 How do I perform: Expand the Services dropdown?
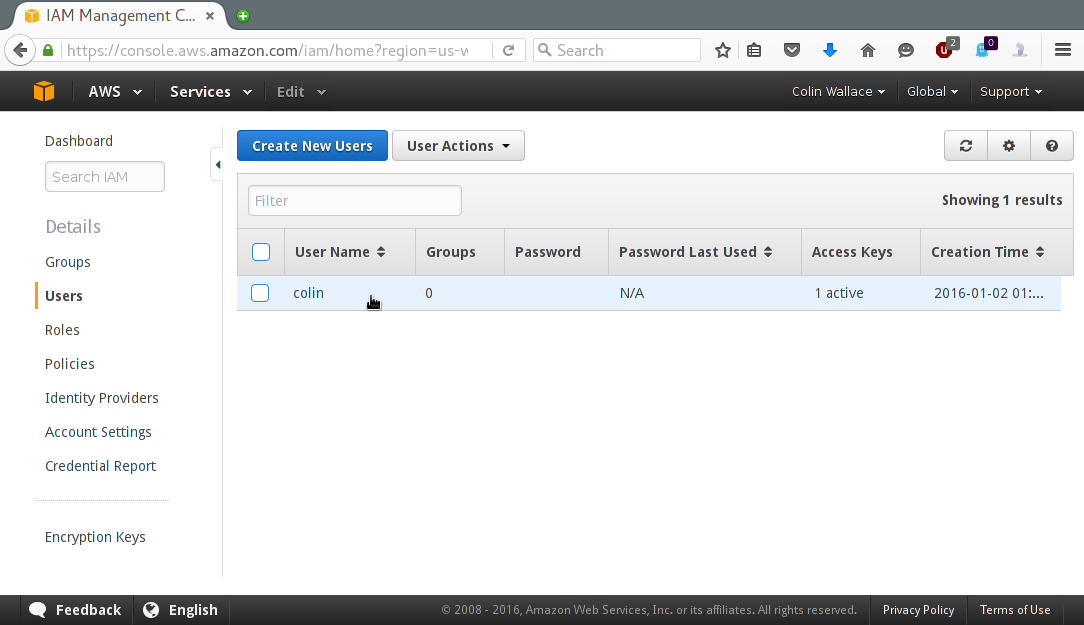tap(211, 91)
